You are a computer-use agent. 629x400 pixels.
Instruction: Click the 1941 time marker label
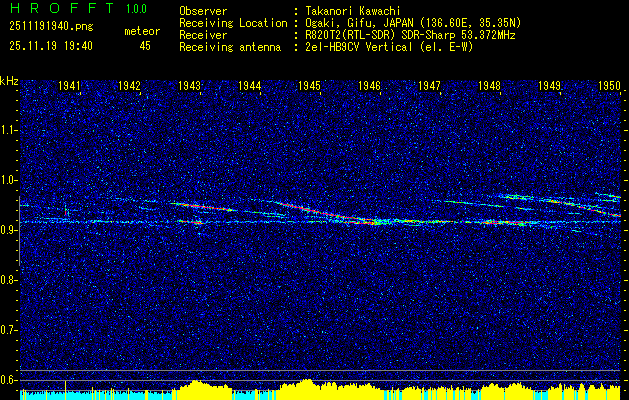tap(69, 86)
